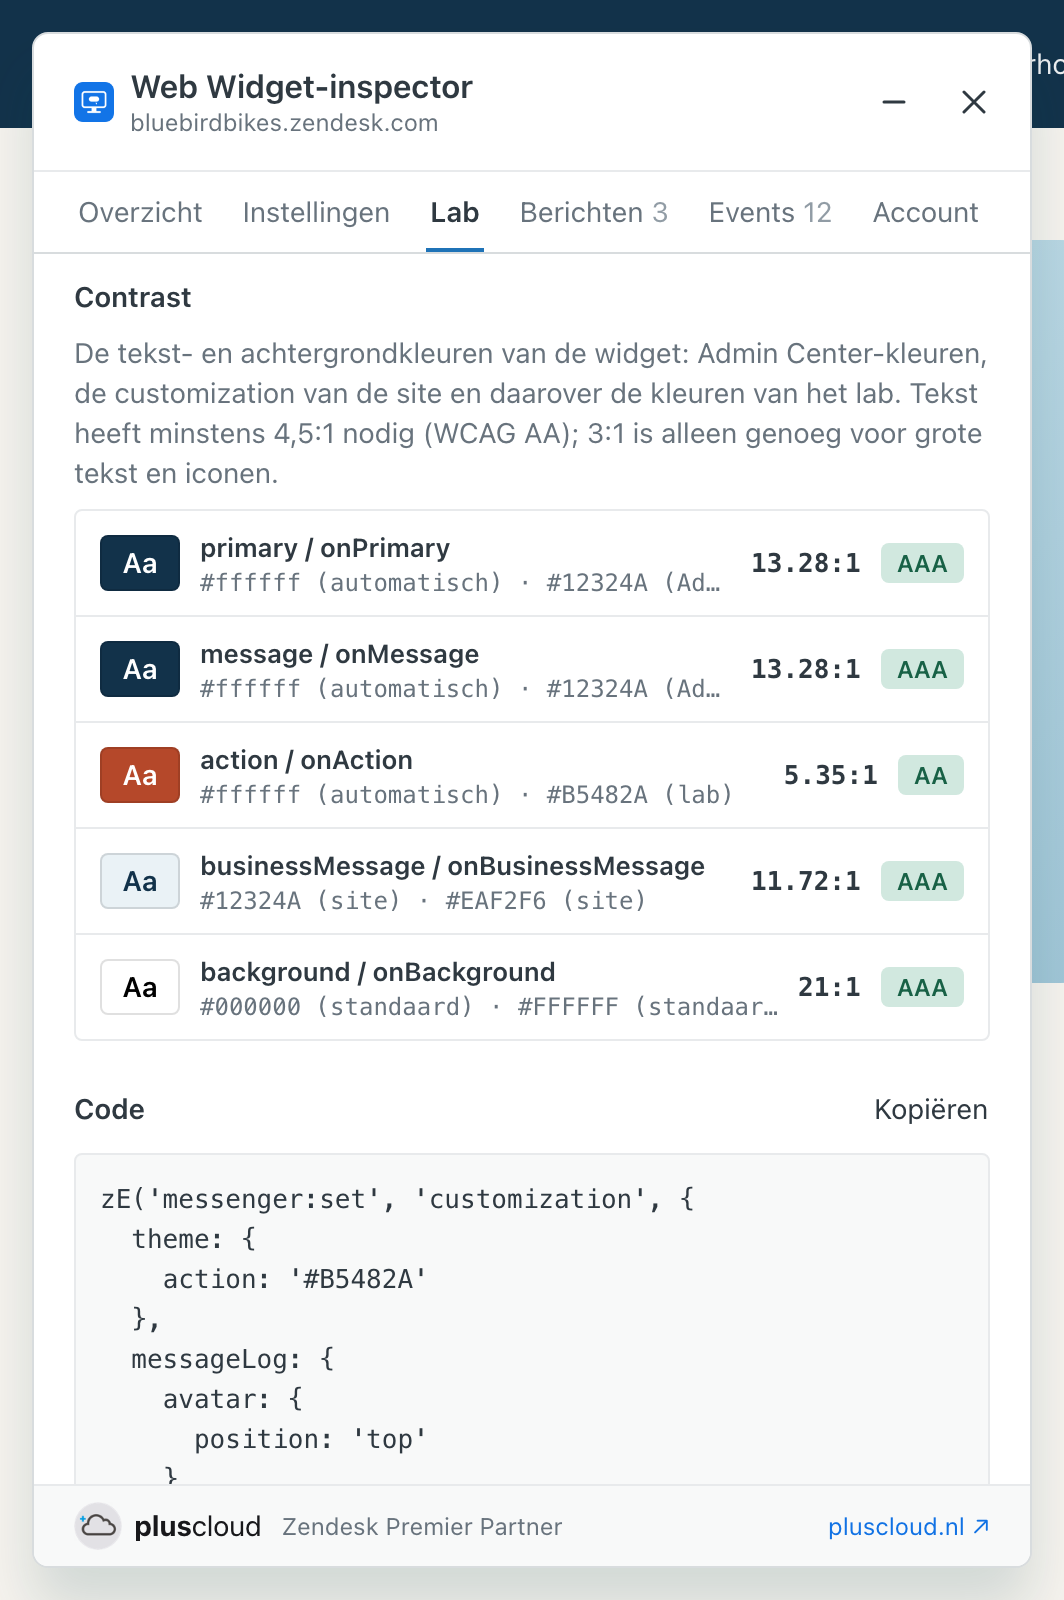Viewport: 1064px width, 1600px height.
Task: Open the Berichten tab
Action: [x=594, y=213]
